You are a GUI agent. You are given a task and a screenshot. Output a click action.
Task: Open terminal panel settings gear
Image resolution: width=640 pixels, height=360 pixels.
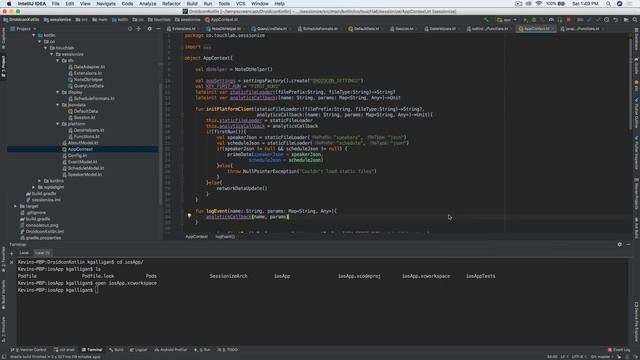(620, 244)
